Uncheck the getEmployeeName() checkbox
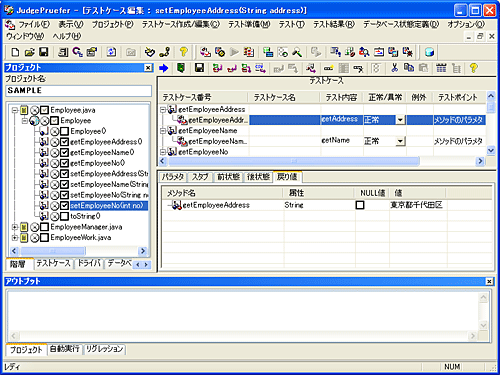Image resolution: width=500 pixels, height=375 pixels. [65, 152]
